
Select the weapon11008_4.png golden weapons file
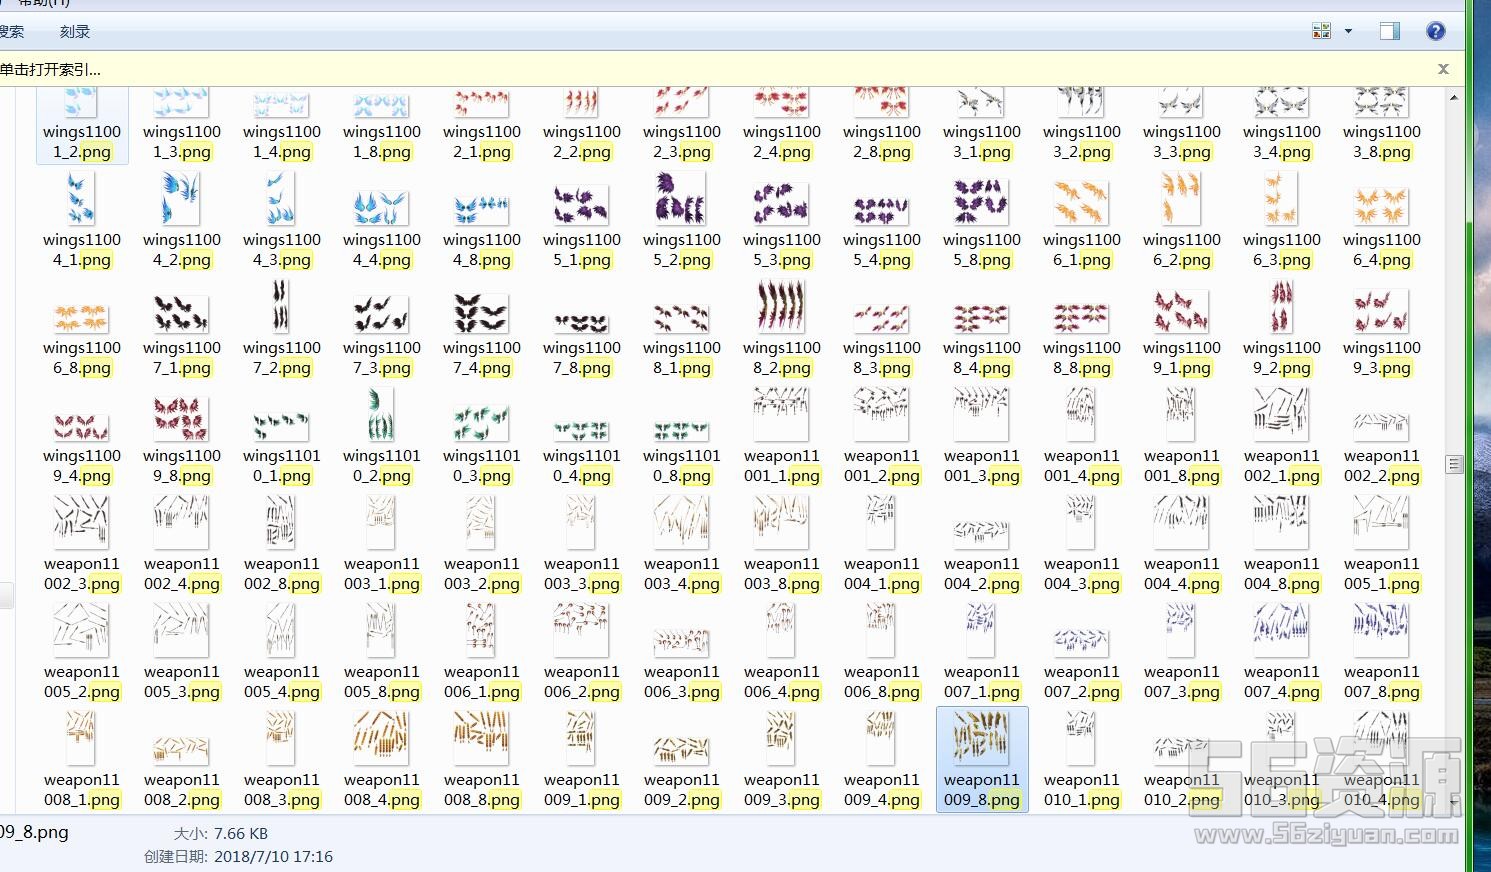click(x=381, y=739)
